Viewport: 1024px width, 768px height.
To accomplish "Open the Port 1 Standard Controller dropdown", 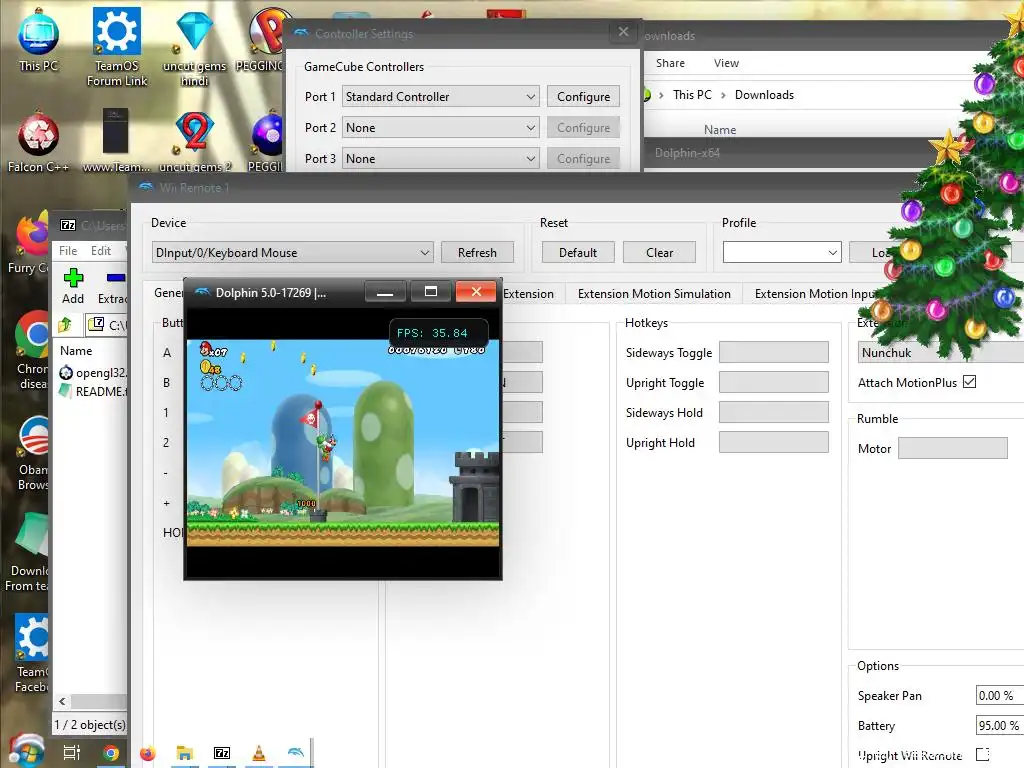I will point(441,97).
